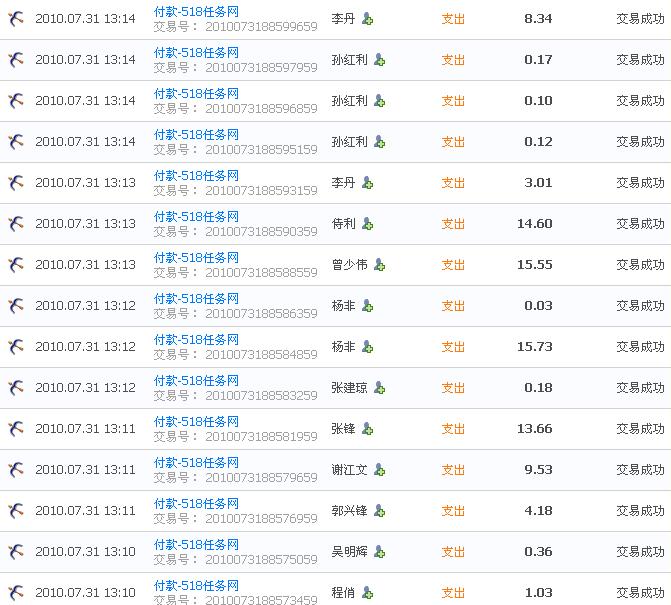Click add-contact icon next to 张锋
The width and height of the screenshot is (671, 605).
[x=367, y=429]
